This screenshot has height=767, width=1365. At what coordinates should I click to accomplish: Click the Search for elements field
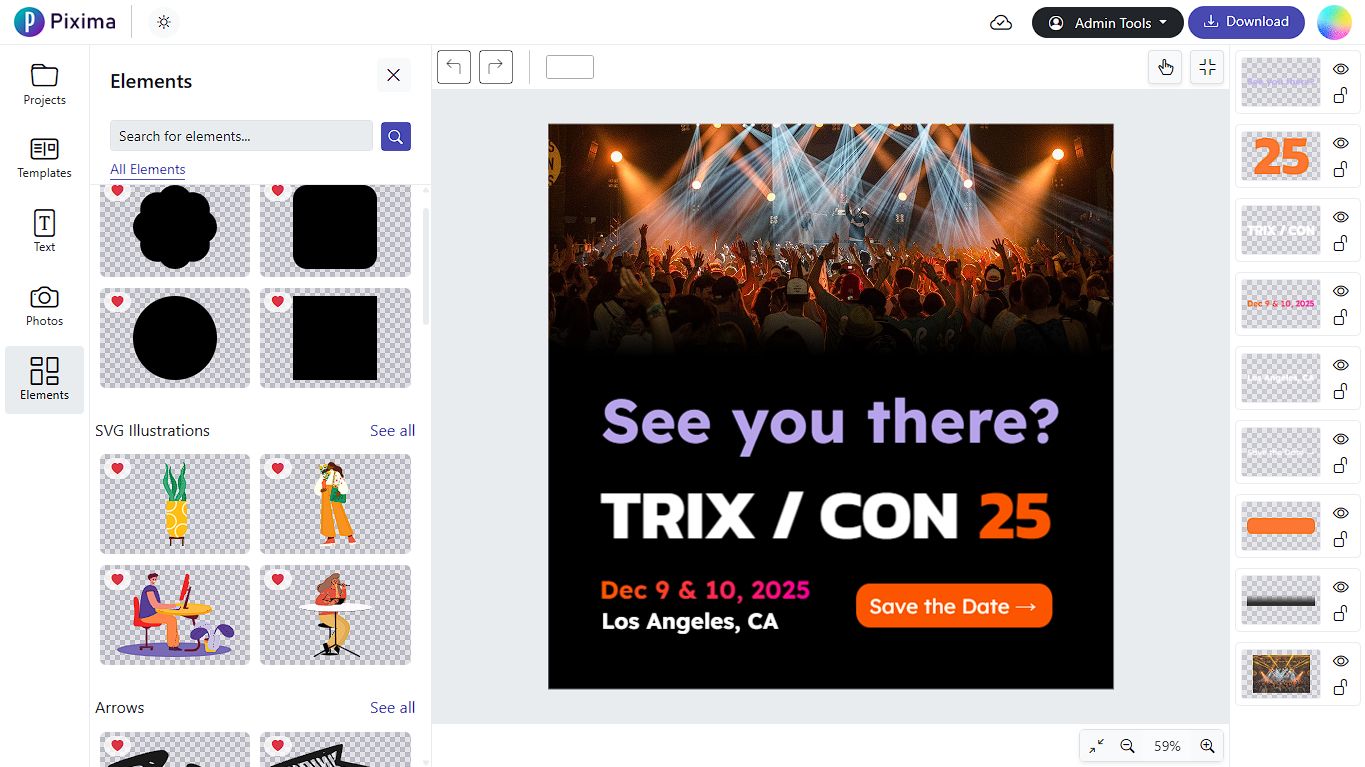pos(241,136)
